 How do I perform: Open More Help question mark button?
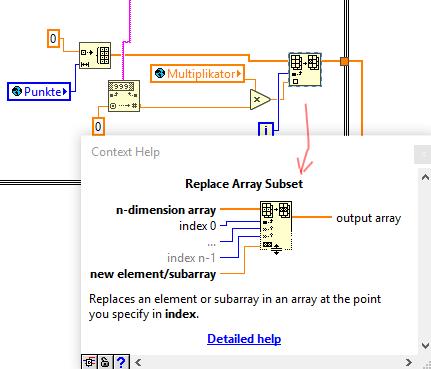click(121, 362)
